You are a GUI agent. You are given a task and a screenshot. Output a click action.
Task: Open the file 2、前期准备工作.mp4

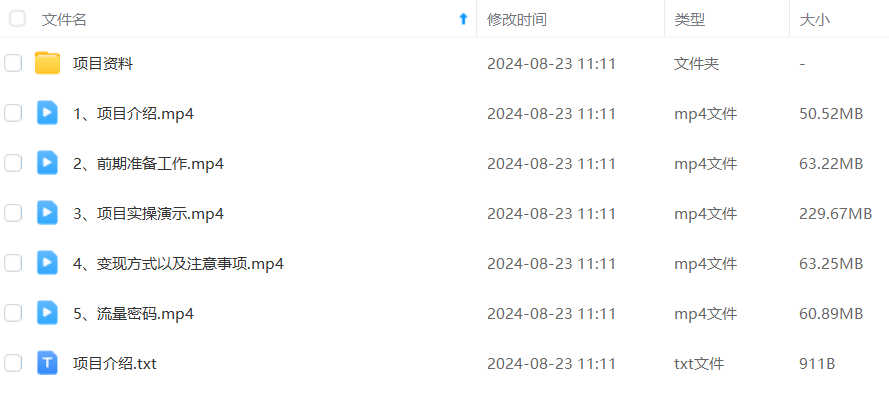149,164
